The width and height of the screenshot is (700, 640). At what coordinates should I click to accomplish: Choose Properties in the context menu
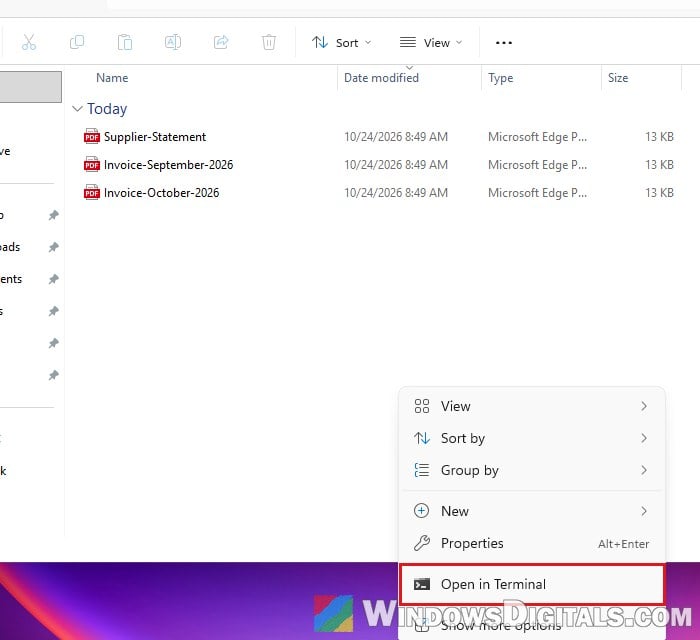click(x=532, y=543)
